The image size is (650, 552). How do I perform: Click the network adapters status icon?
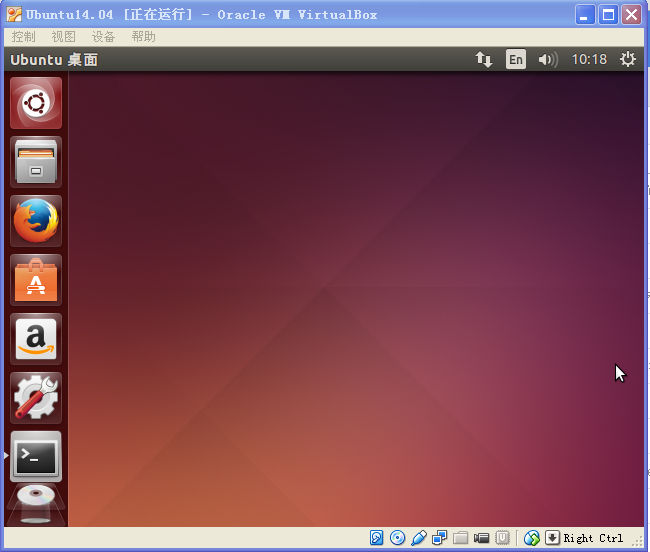coord(439,538)
